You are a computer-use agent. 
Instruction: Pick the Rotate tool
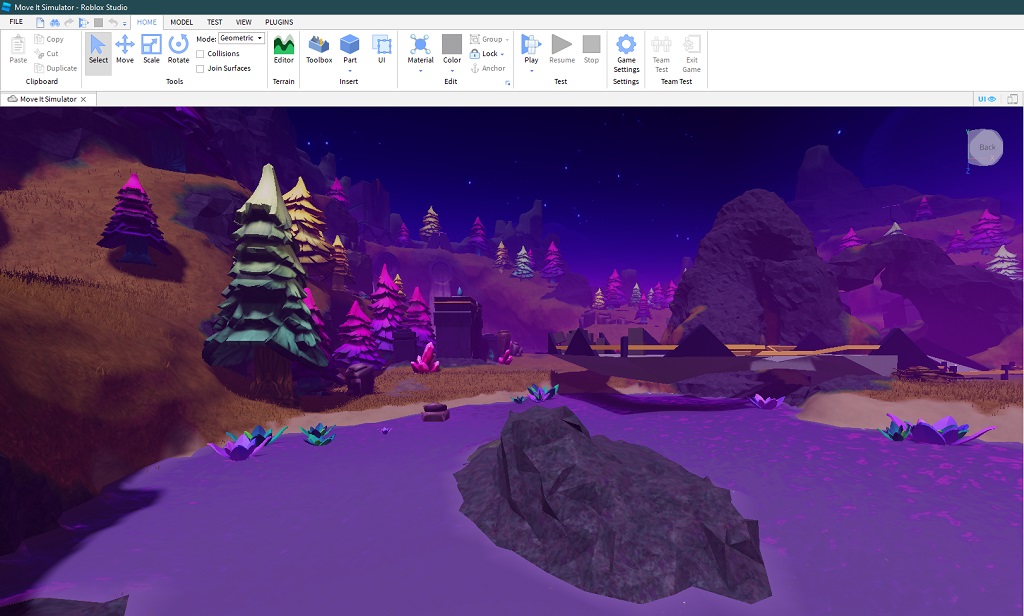coord(178,50)
